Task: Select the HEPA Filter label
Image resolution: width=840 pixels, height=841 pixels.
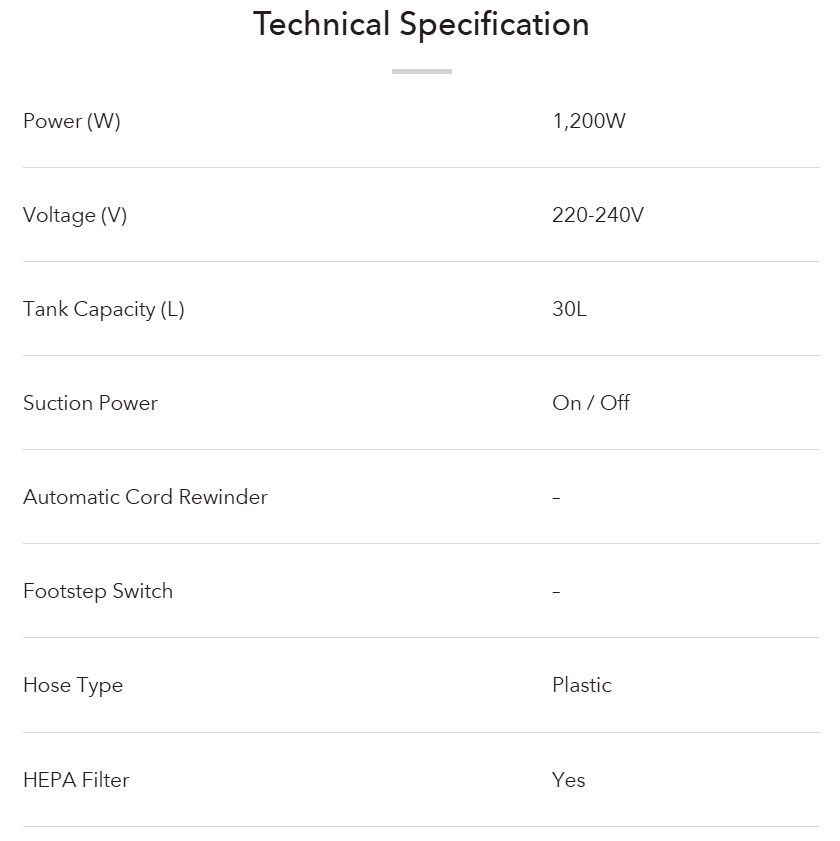Action: point(77,779)
